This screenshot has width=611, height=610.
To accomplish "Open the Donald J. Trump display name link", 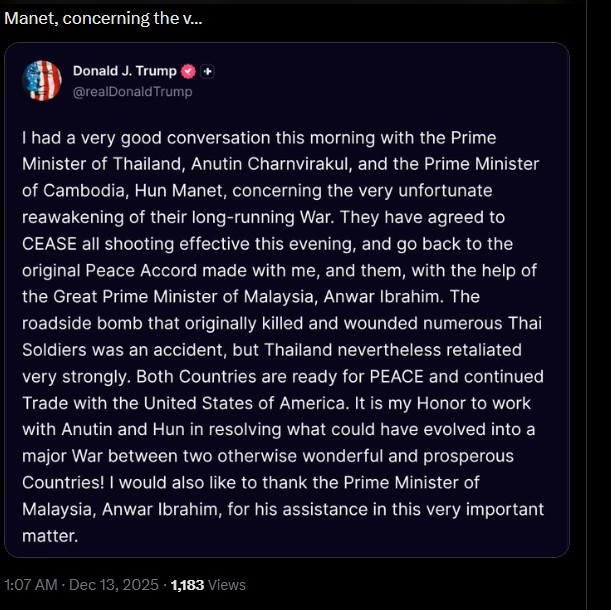I will pyautogui.click(x=124, y=72).
